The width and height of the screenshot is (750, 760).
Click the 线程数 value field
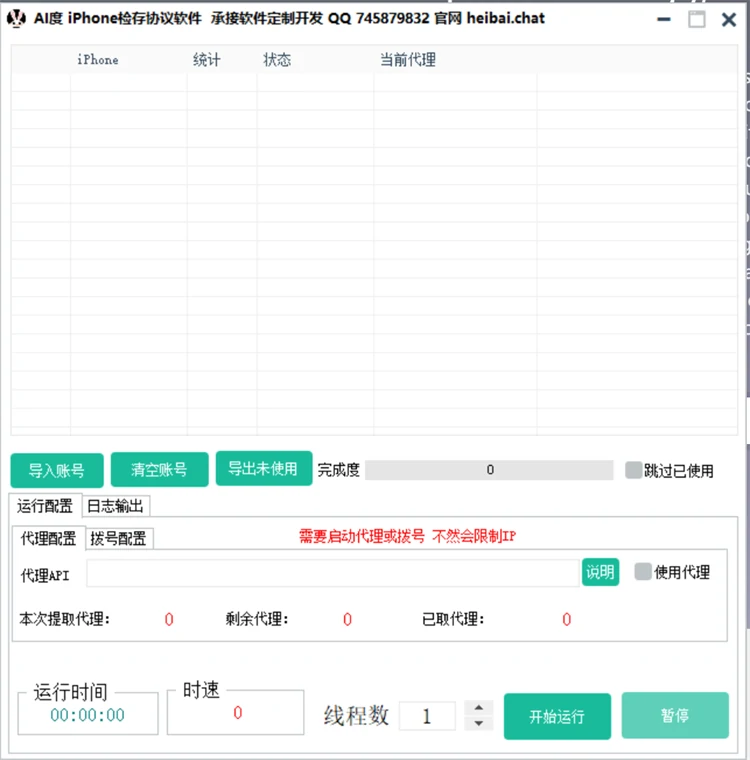(x=427, y=715)
